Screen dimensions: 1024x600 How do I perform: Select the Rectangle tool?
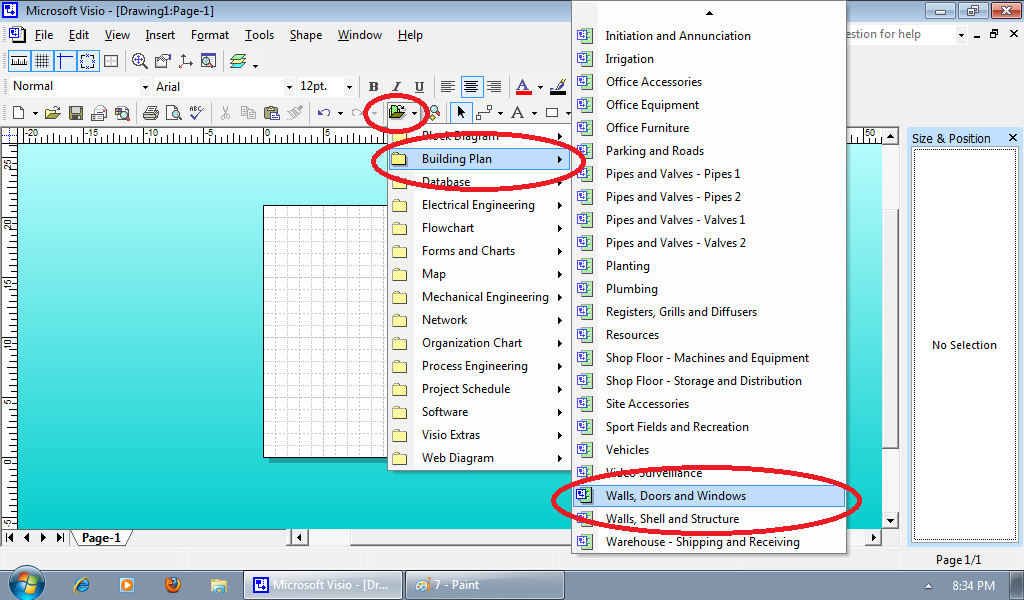(x=552, y=113)
